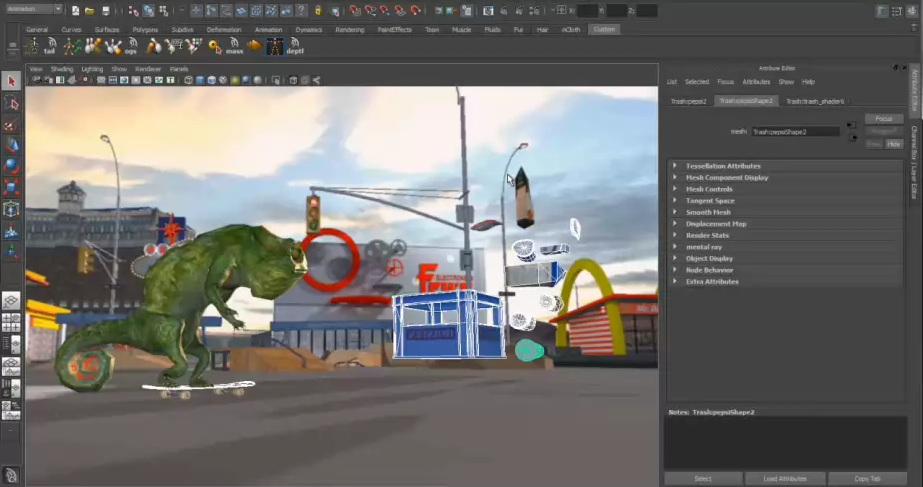923x487 pixels.
Task: Open the Rendering shelf tab
Action: click(350, 29)
